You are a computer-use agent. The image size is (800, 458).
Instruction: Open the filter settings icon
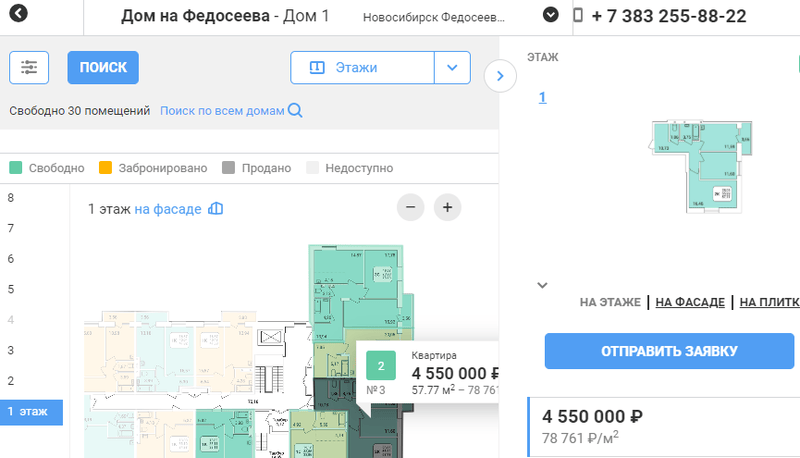(x=29, y=67)
